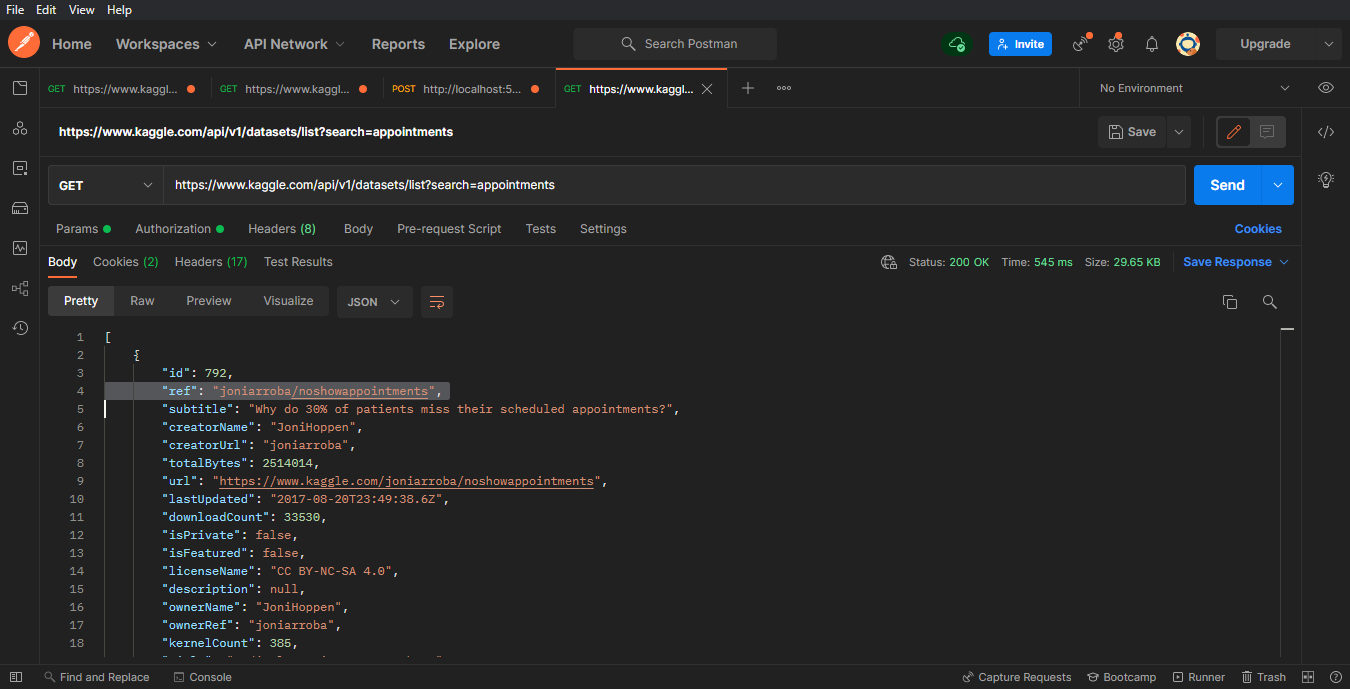Switch to the edit pencil mode
This screenshot has height=689, width=1350.
[1234, 132]
